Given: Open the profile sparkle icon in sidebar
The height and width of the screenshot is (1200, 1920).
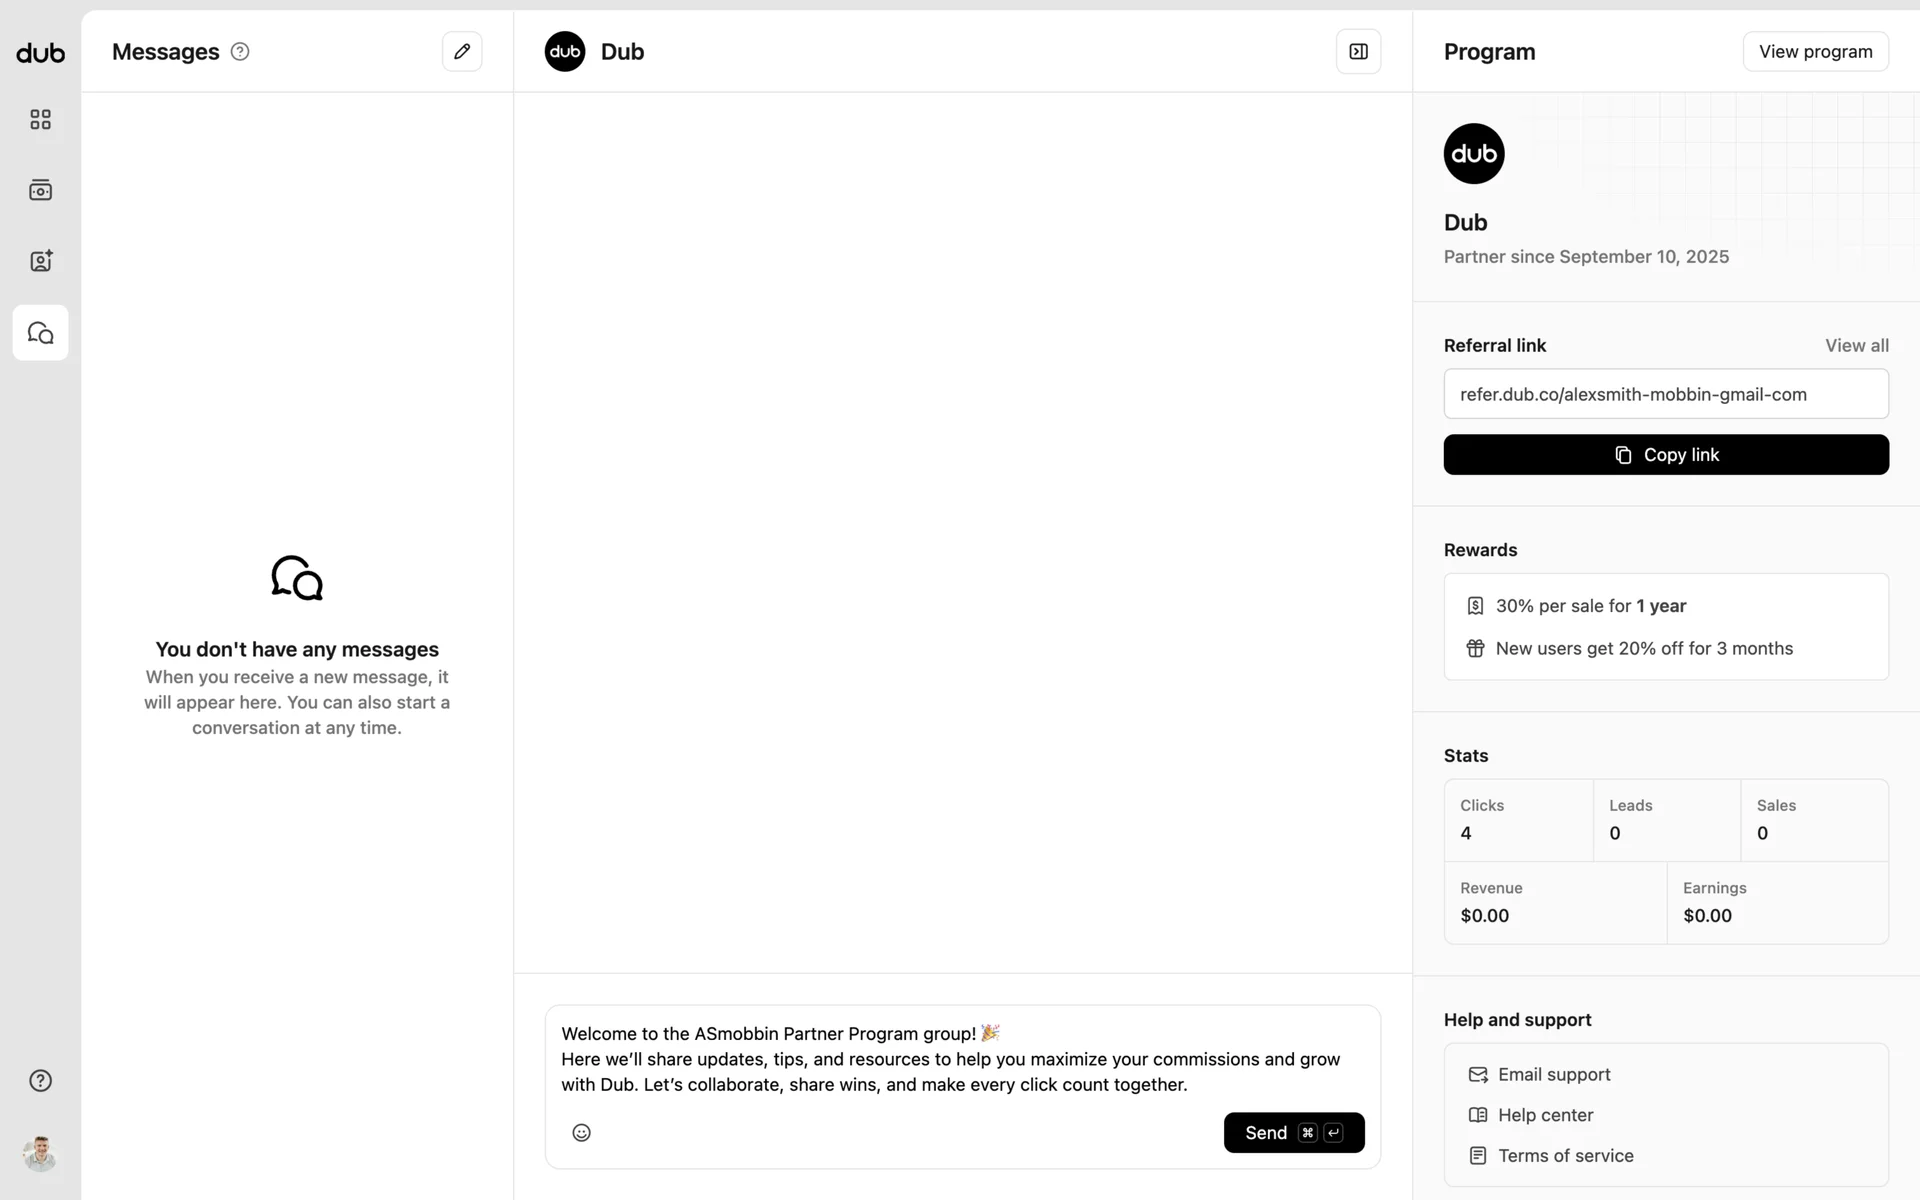Looking at the screenshot, I should [40, 261].
